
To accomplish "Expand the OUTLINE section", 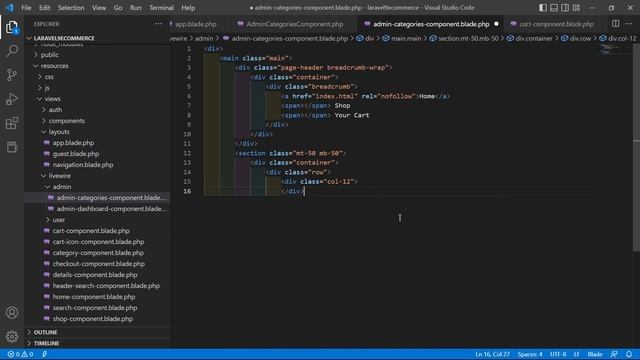I will tap(45, 332).
